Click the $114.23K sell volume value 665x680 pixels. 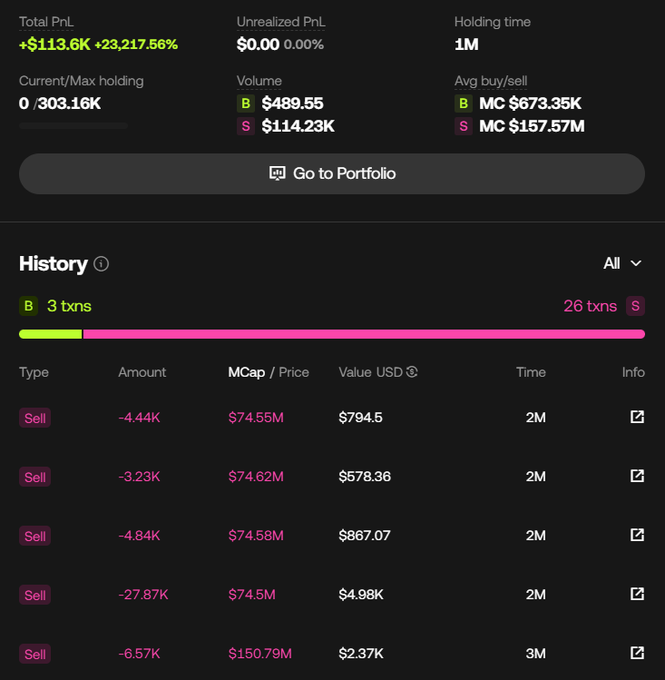tap(298, 126)
